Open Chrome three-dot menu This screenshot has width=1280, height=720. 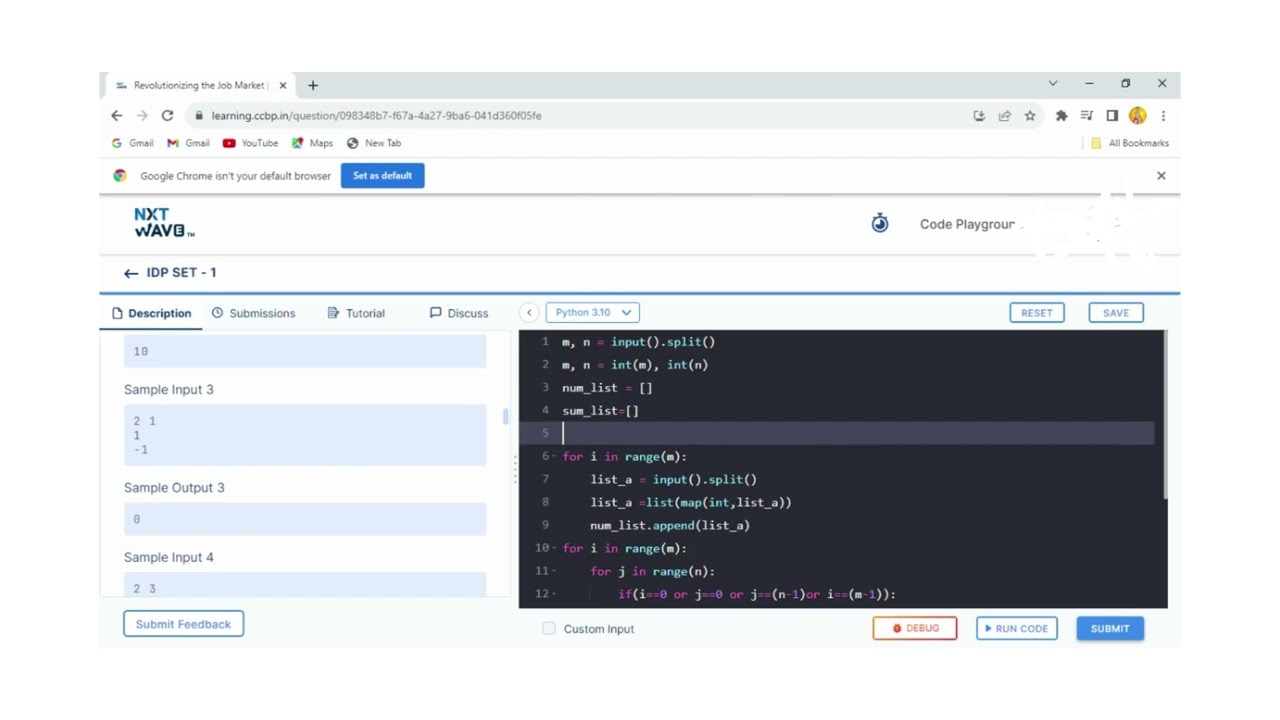point(1163,116)
